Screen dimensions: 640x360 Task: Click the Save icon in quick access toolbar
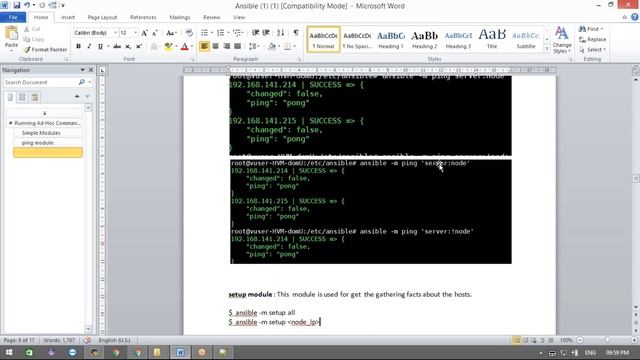pos(16,5)
